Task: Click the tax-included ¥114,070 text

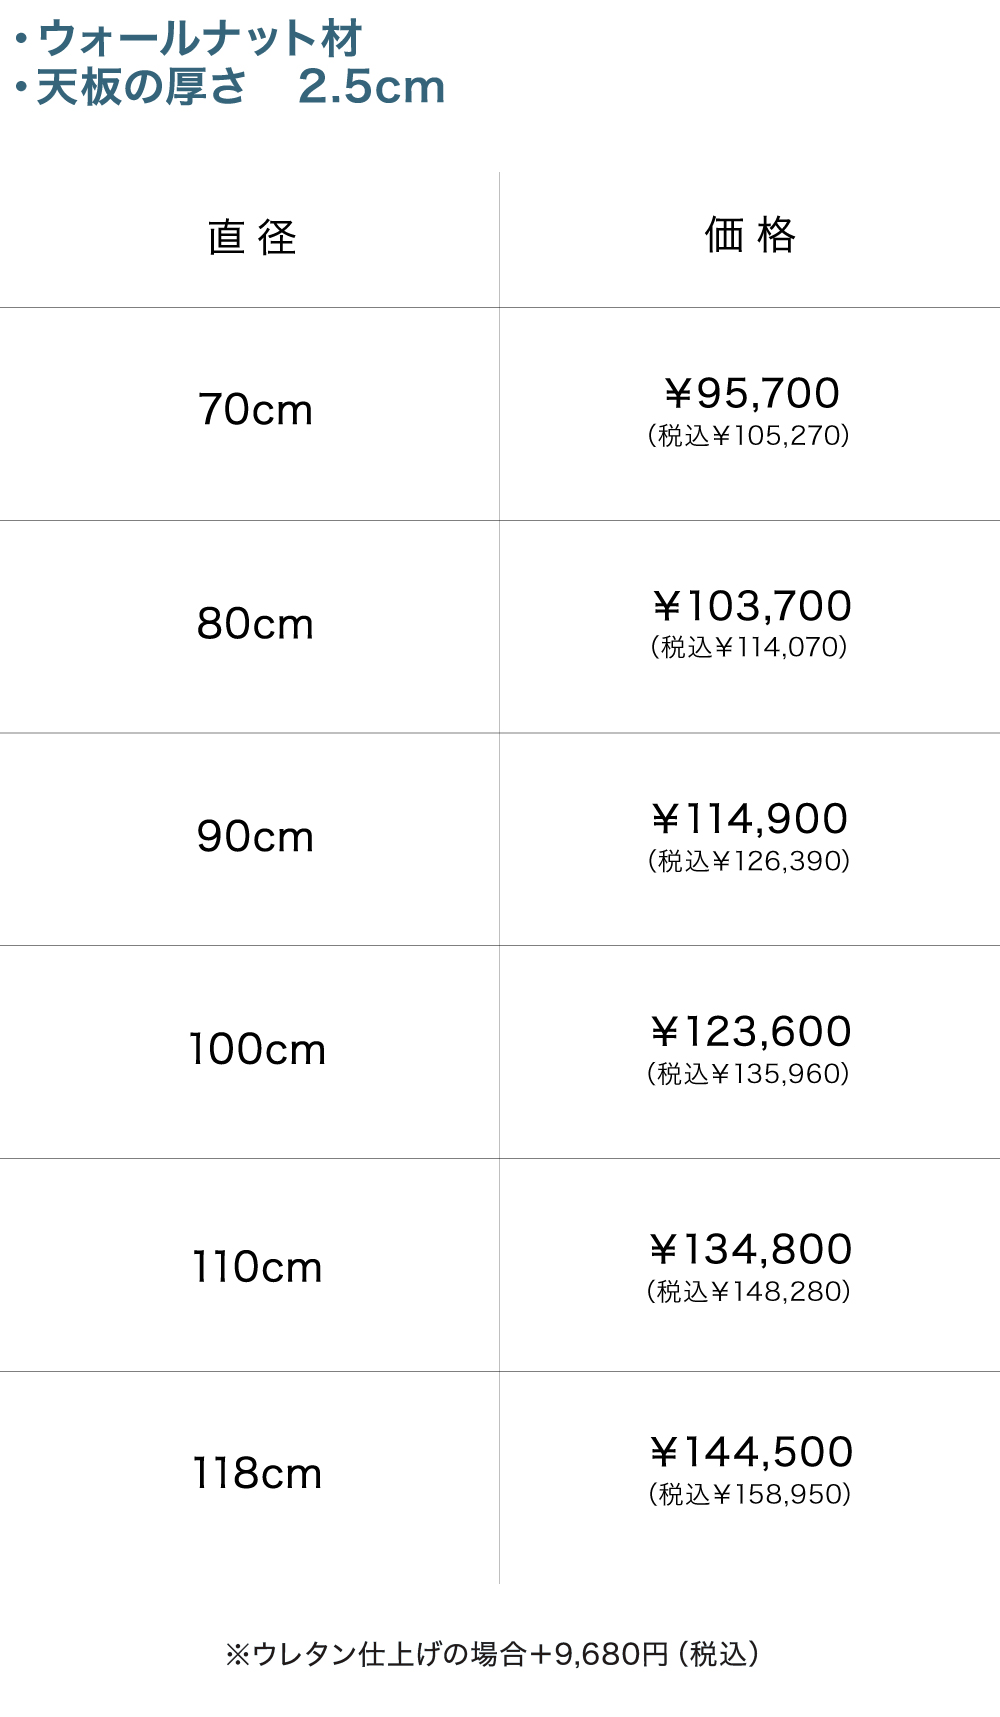Action: (749, 648)
